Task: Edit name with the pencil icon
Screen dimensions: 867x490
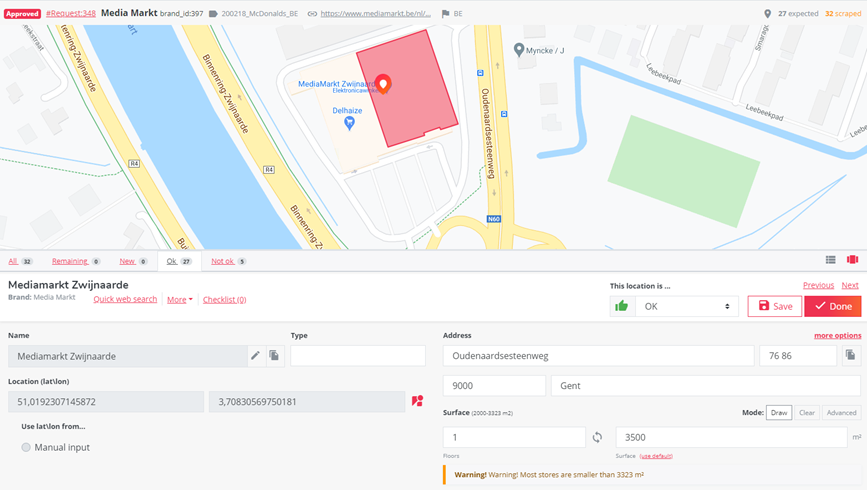Action: (x=255, y=356)
